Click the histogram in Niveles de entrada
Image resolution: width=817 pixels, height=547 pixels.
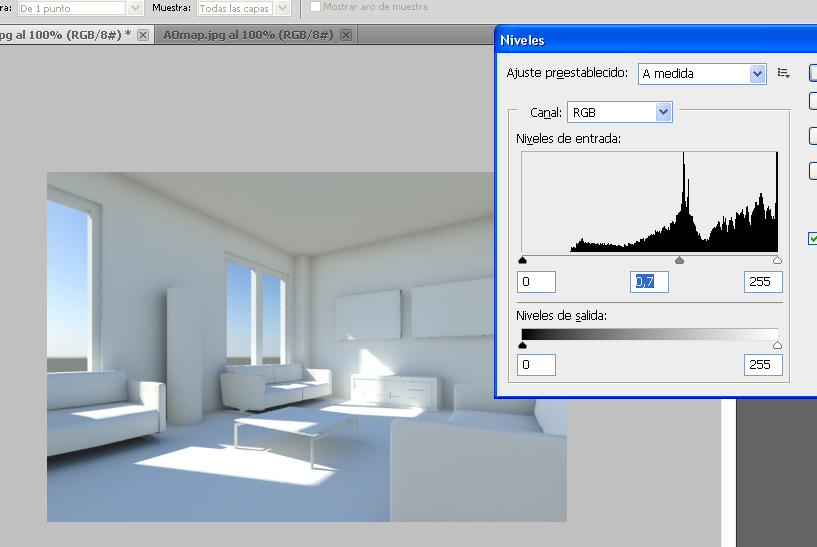coord(650,202)
